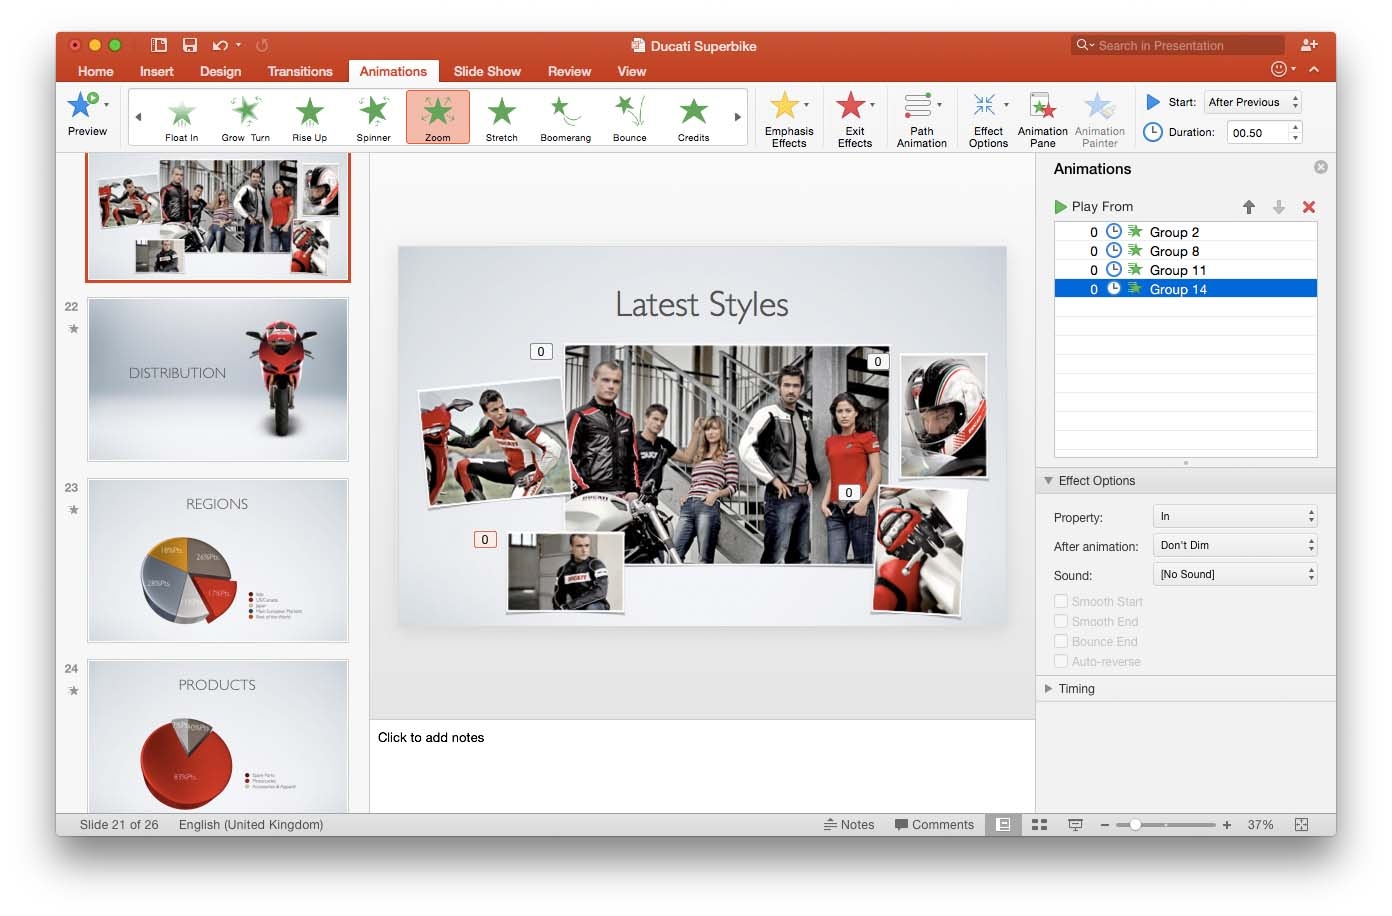Click the Animation Painter tool

coord(1100,119)
